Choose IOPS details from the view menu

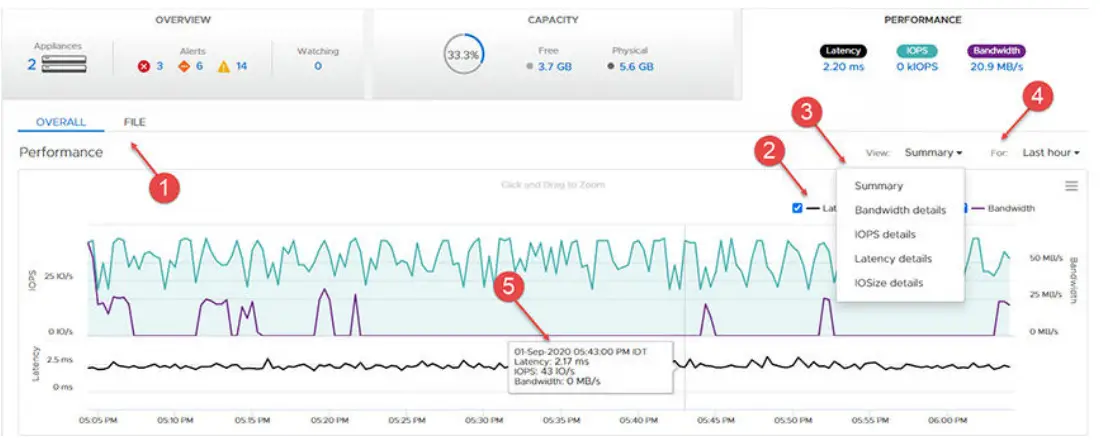[884, 234]
